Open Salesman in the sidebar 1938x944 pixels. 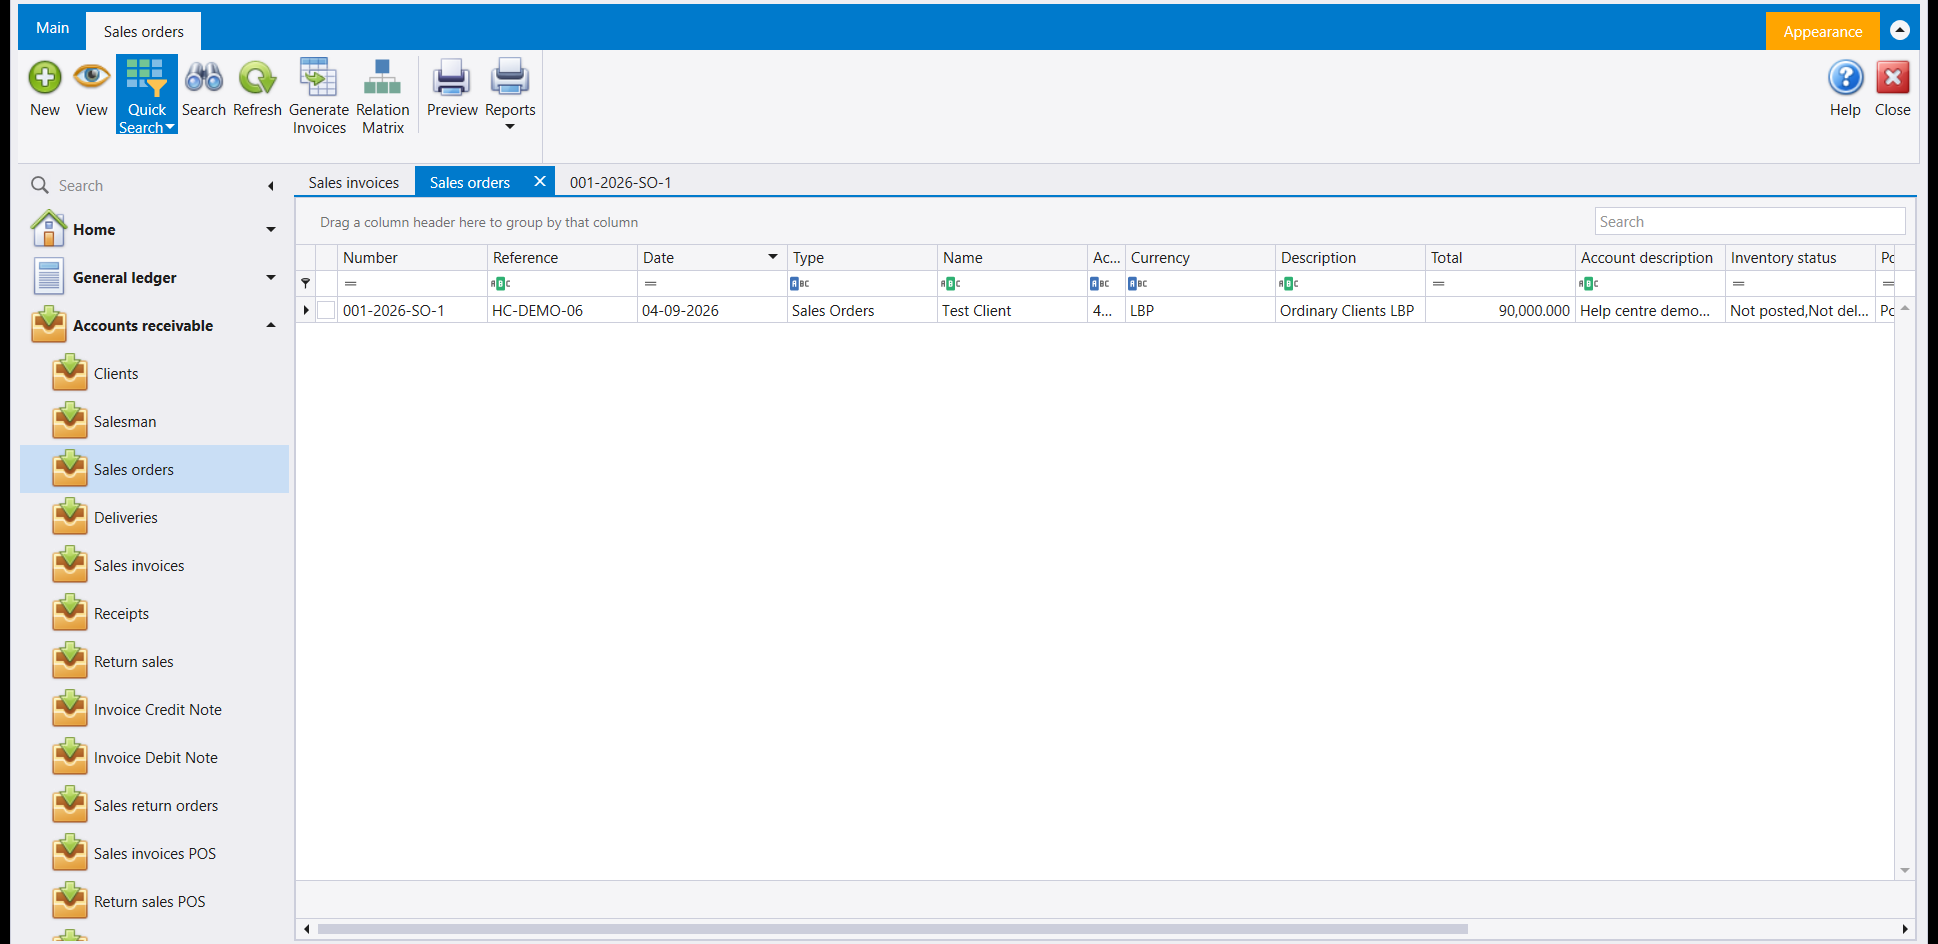tap(154, 422)
